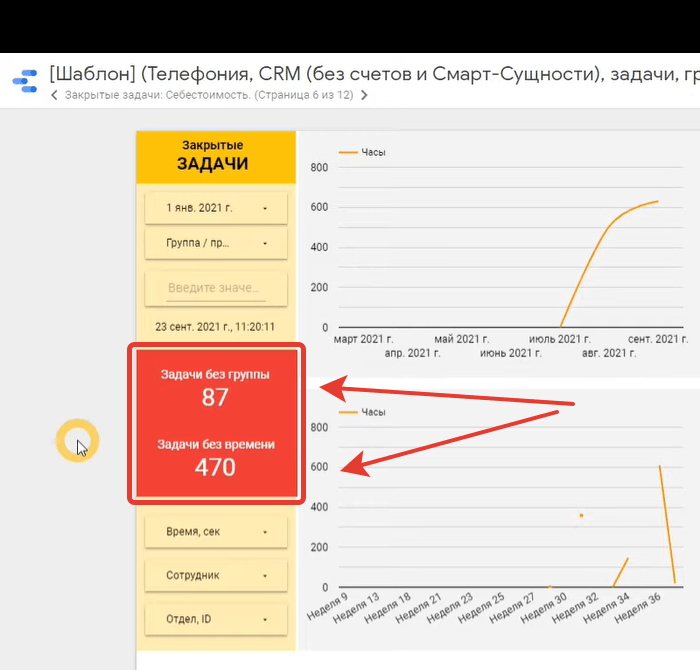This screenshot has width=700, height=670.
Task: Go to previous report page chevron
Action: click(54, 96)
